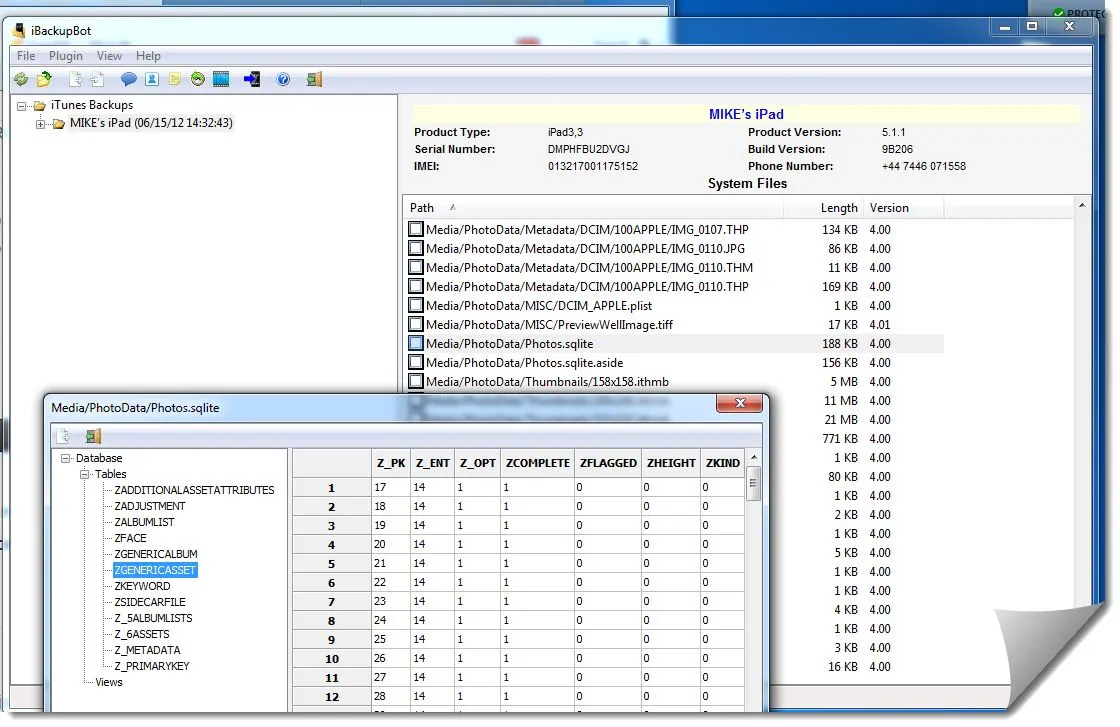Click the Z_PK column header
Screen dimensions: 1120x727
click(x=390, y=463)
